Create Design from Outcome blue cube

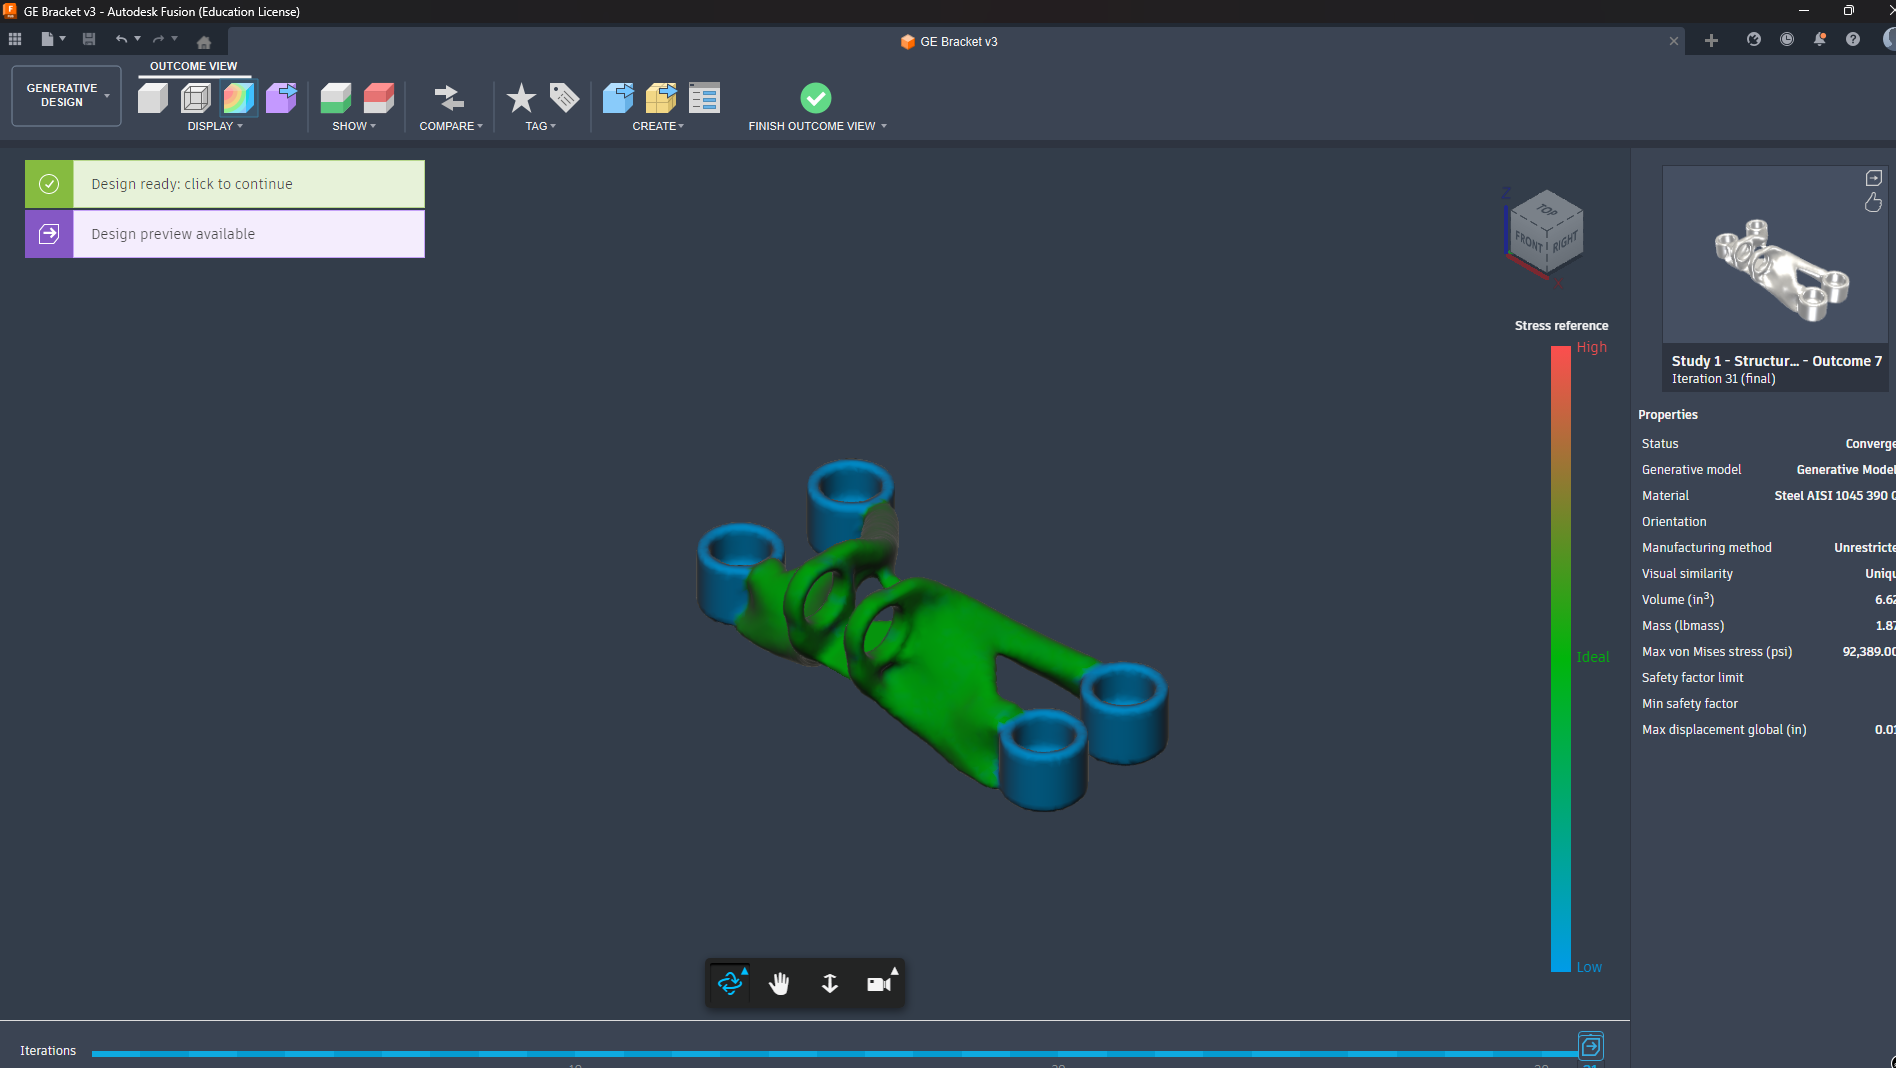tap(618, 98)
